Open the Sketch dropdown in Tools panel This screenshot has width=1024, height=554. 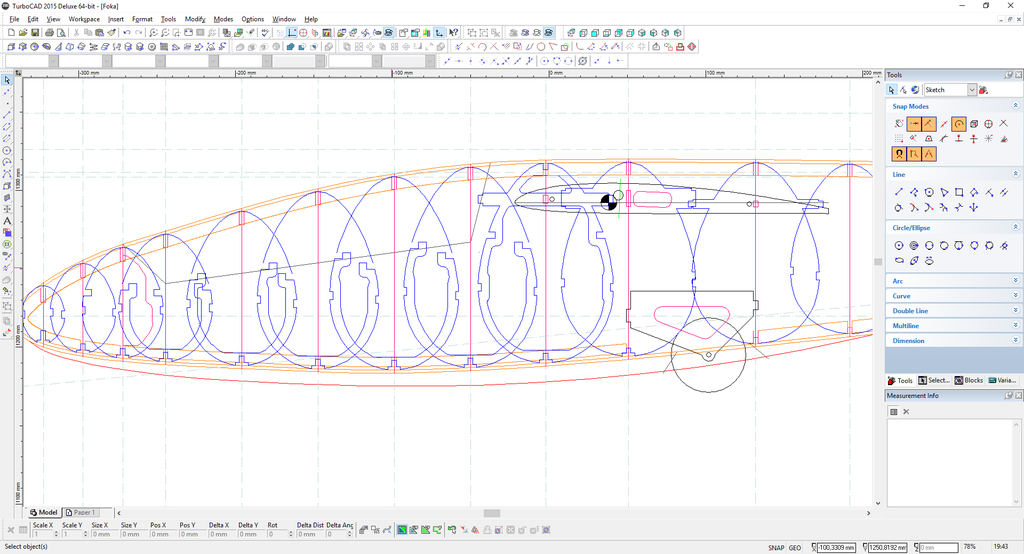tap(971, 90)
